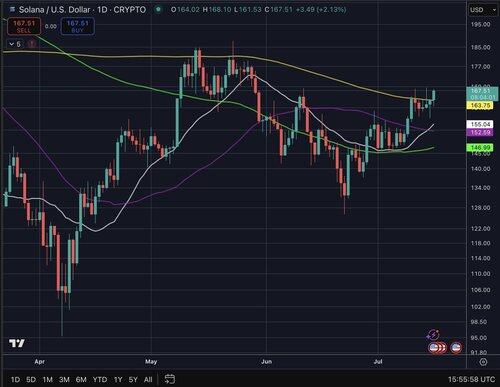This screenshot has width=500, height=387.
Task: Click the May label on time axis
Action: point(151,362)
